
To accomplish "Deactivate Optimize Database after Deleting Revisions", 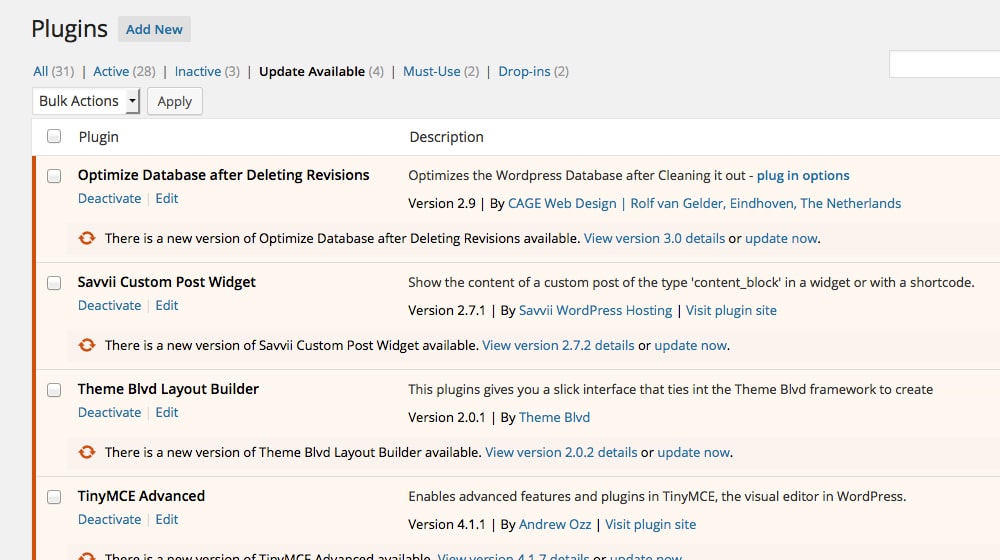I will [110, 198].
